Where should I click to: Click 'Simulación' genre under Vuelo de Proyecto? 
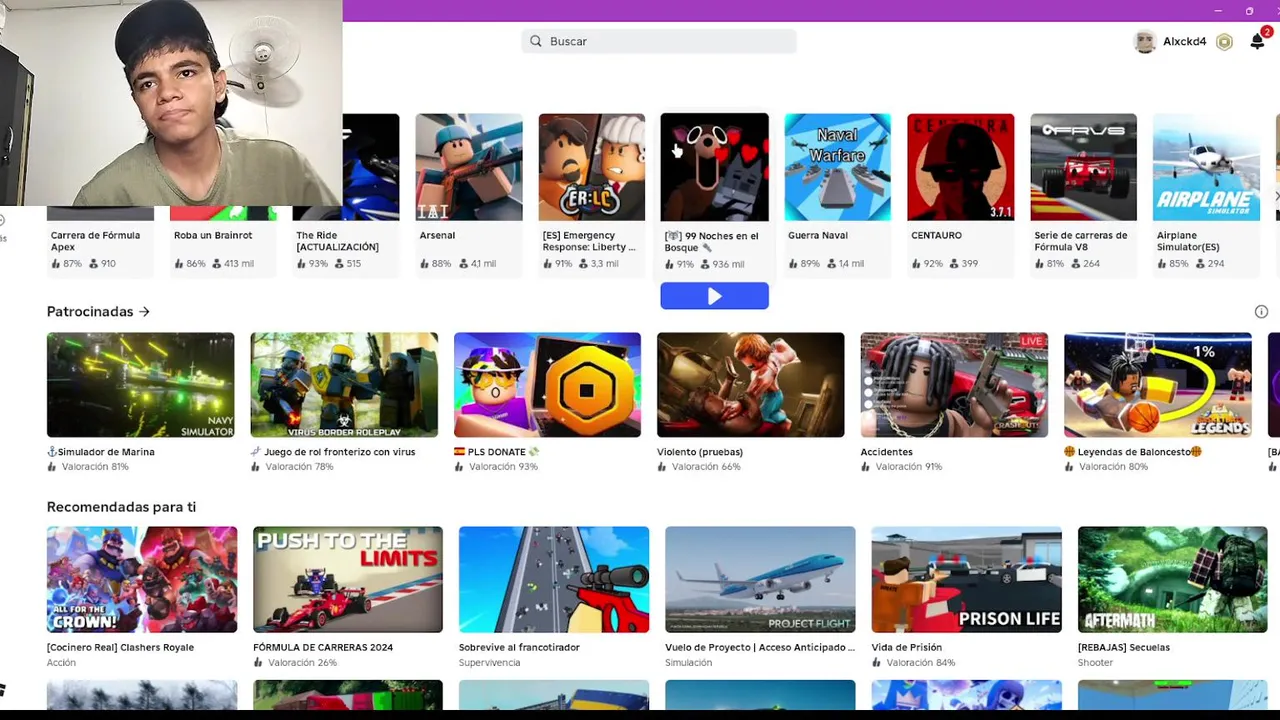[x=689, y=663]
